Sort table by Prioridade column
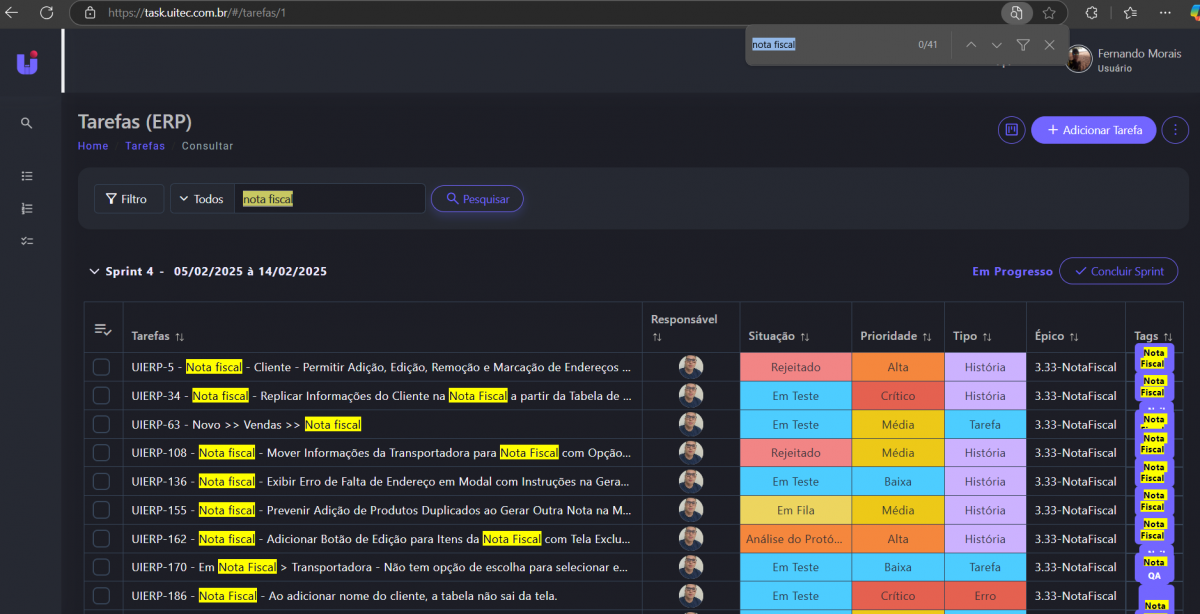Image resolution: width=1200 pixels, height=614 pixels. [896, 337]
